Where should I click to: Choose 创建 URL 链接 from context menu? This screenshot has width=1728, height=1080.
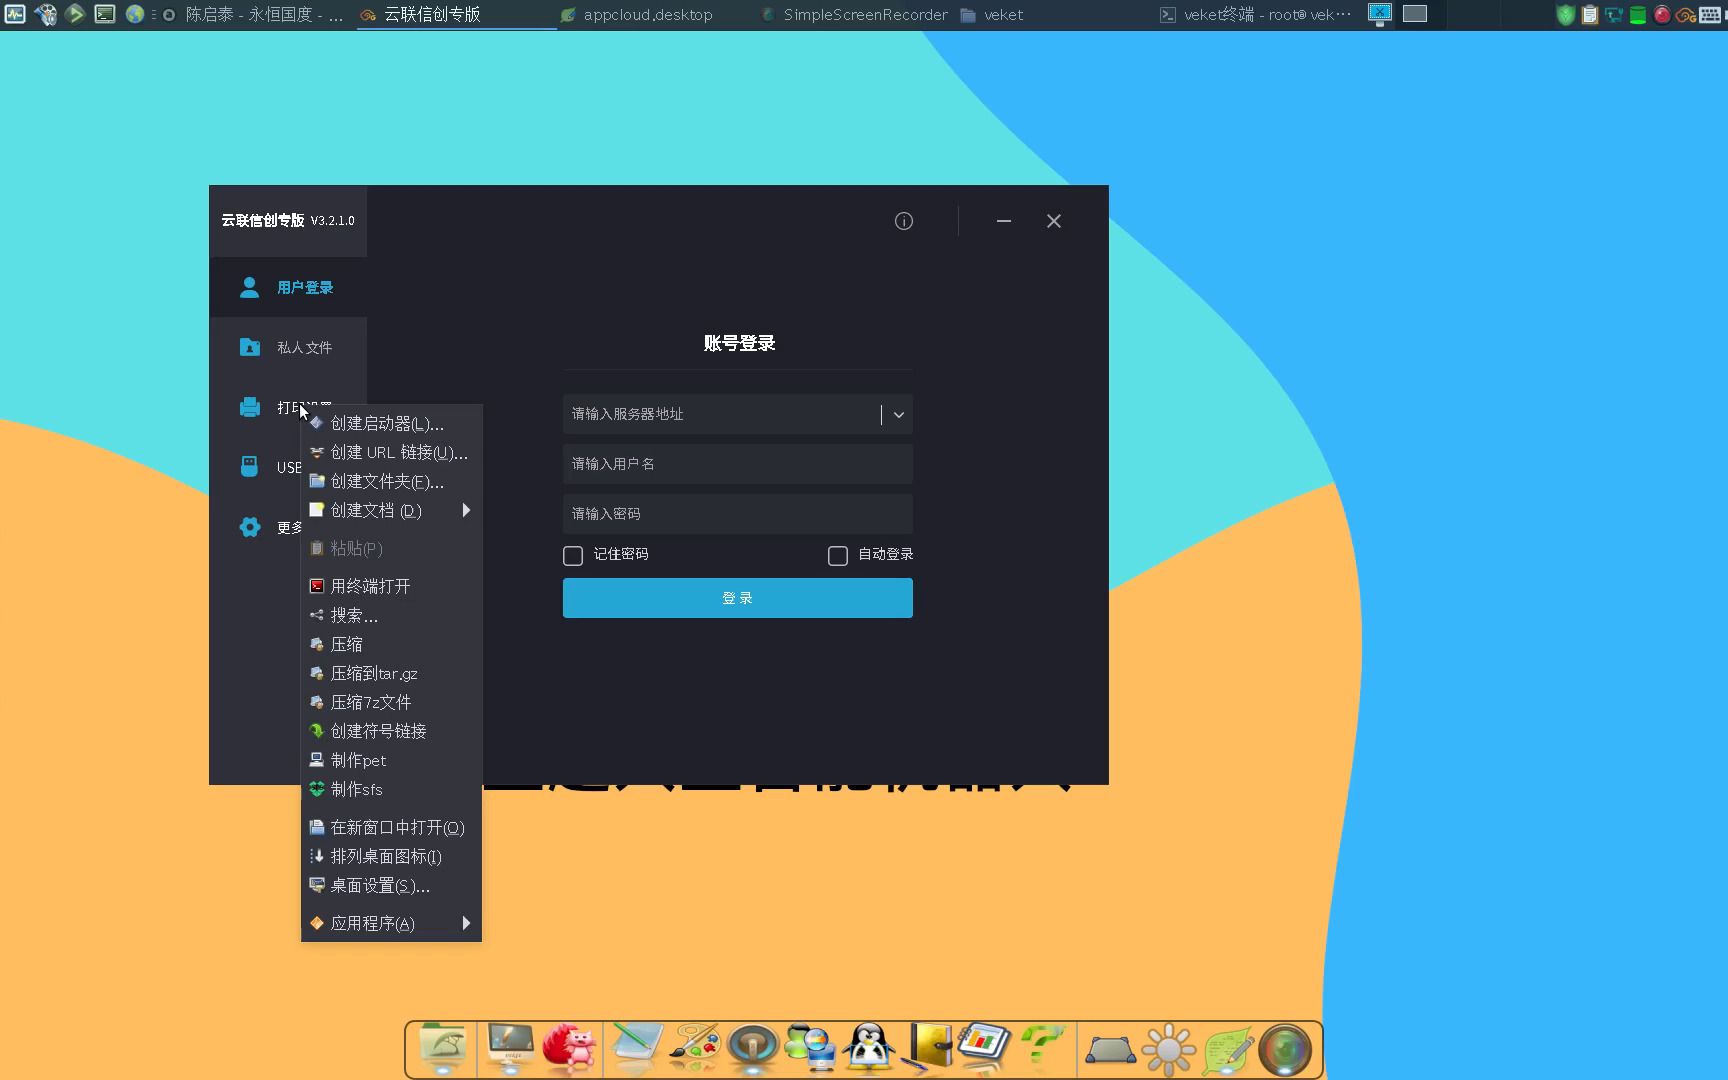tap(391, 452)
